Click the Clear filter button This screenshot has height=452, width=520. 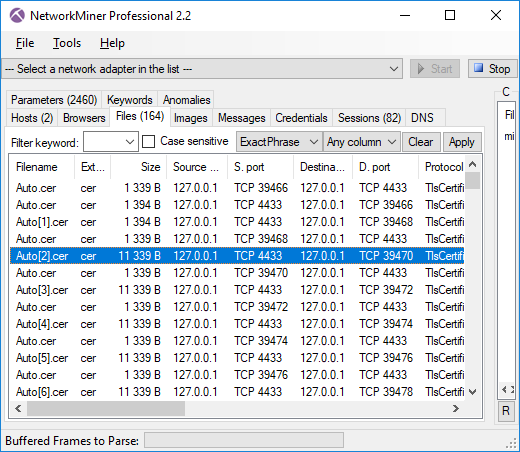(x=421, y=142)
